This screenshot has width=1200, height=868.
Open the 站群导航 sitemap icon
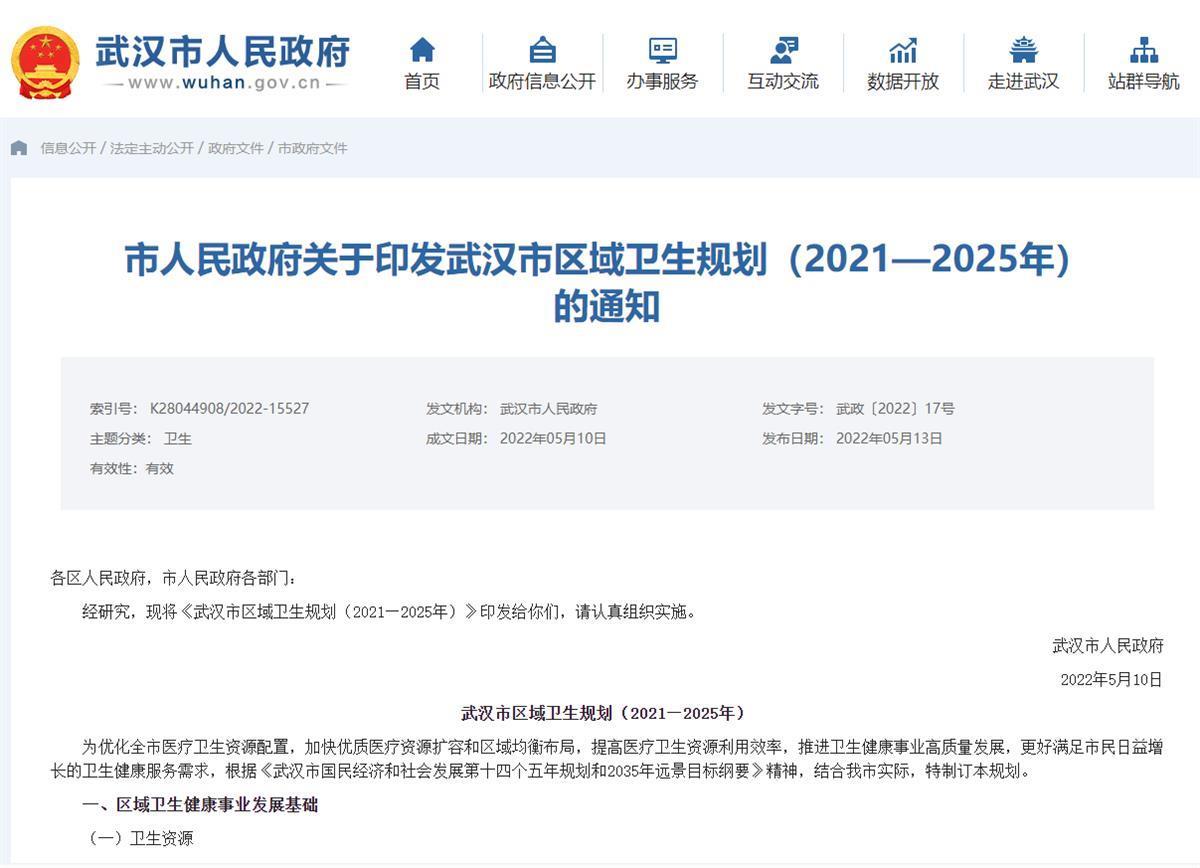point(1143,49)
